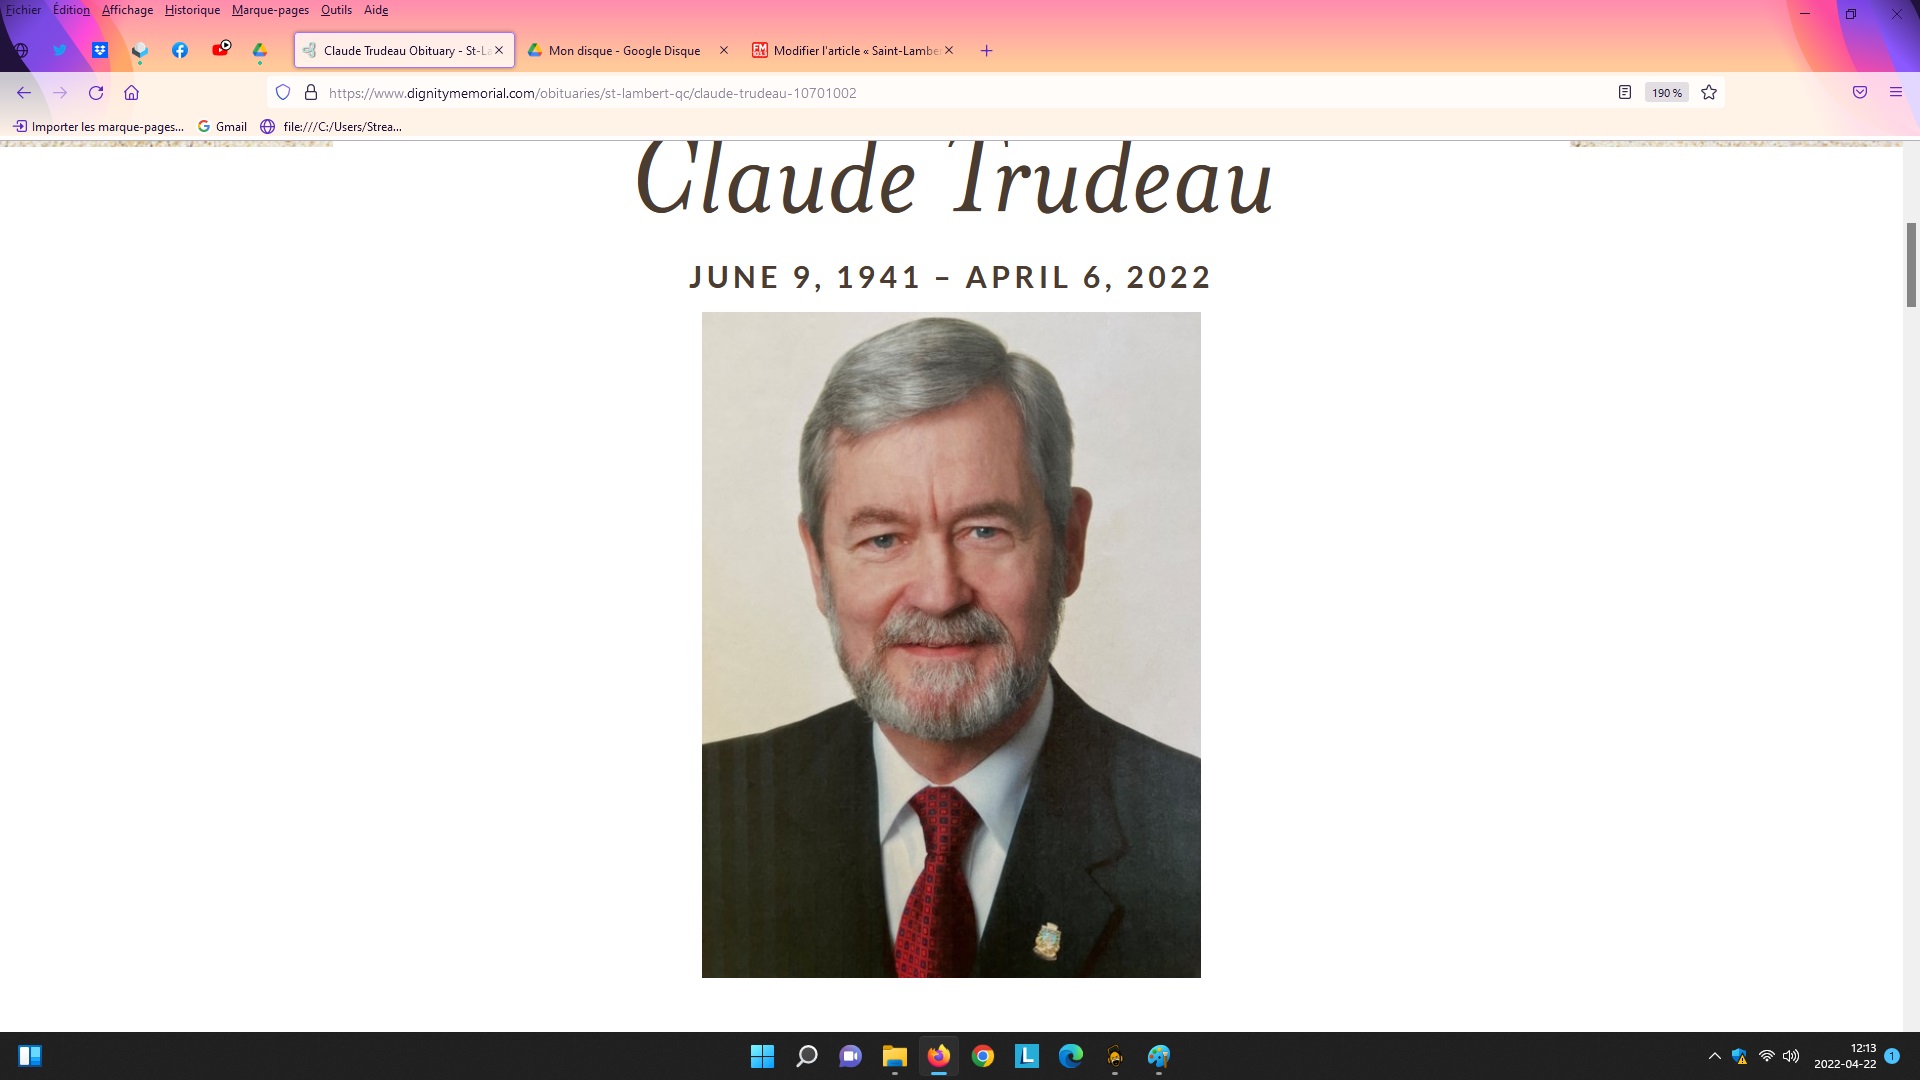Switch to the Mon disque Google Disque tab
This screenshot has height=1080, width=1920.
coord(624,50)
